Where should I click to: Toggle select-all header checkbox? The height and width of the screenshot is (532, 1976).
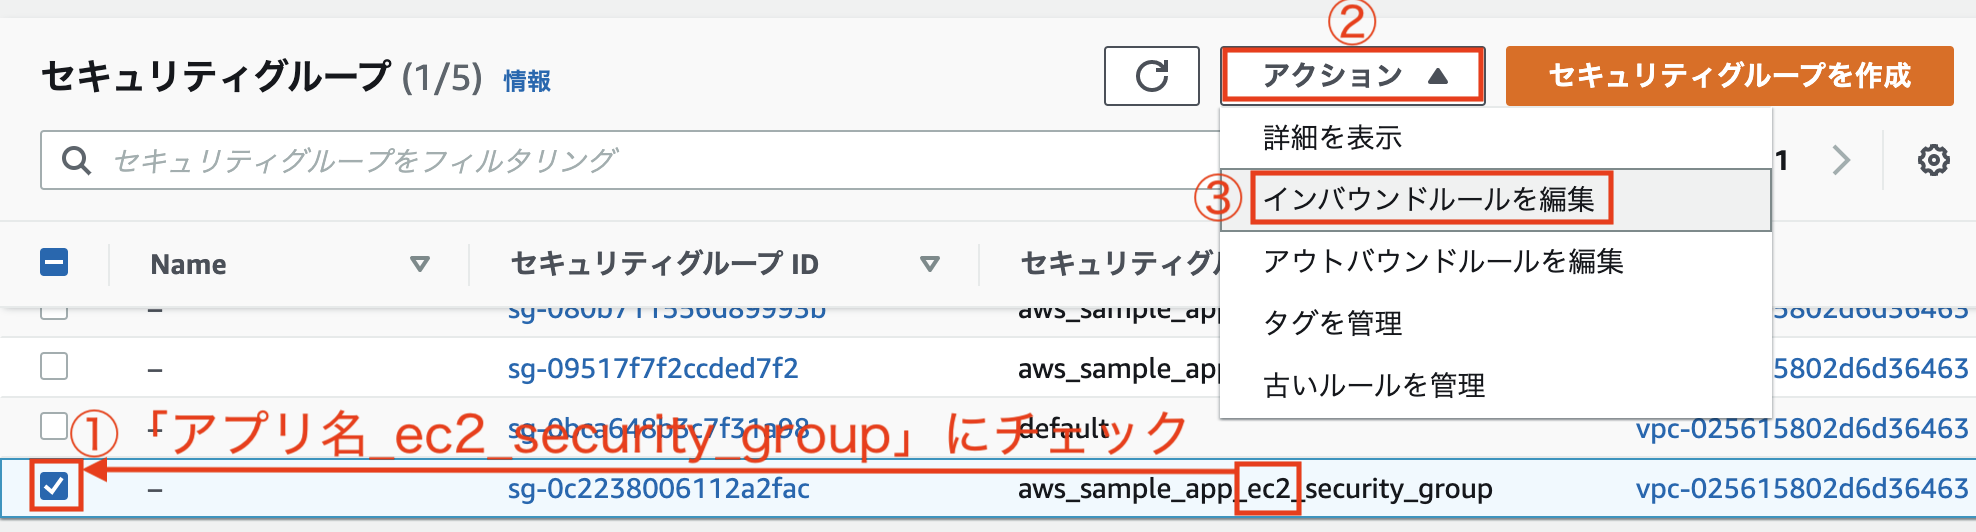(54, 262)
